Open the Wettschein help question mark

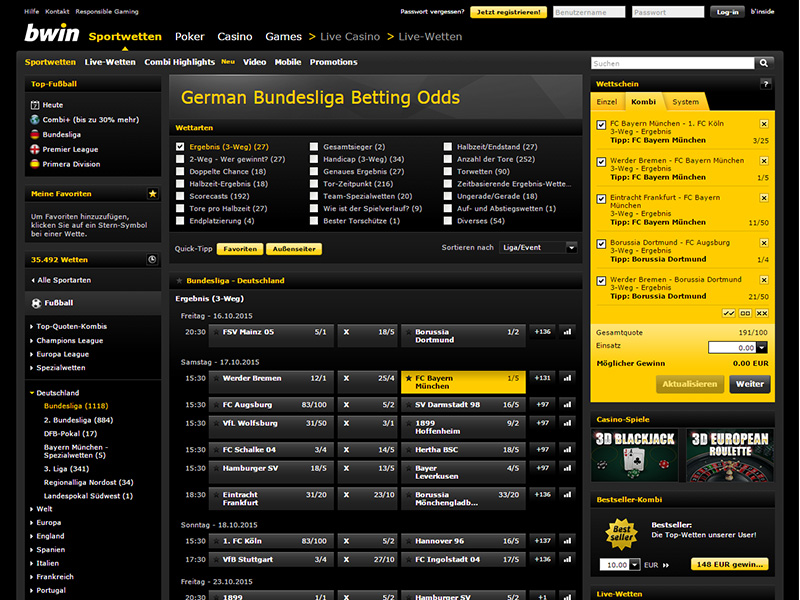click(765, 84)
